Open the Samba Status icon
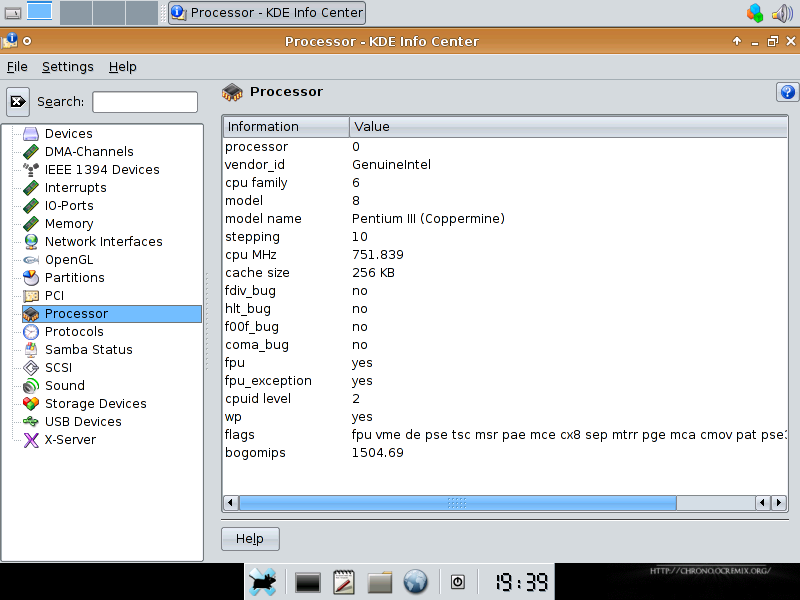 click(31, 349)
